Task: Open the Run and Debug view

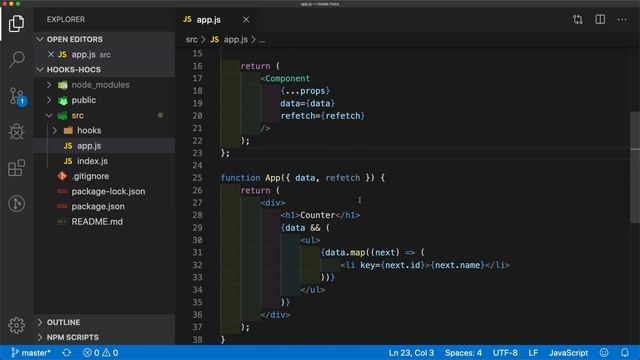Action: [x=17, y=131]
